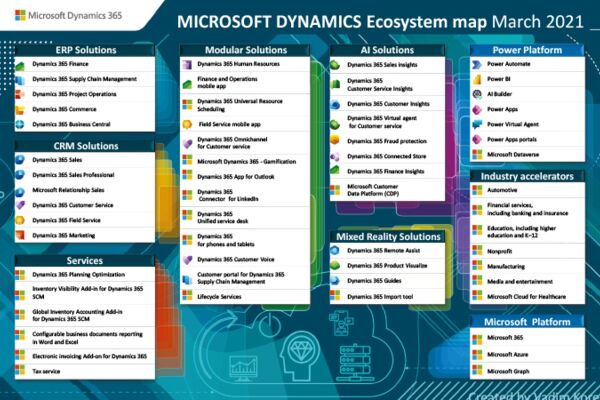Click the Dynamics 365 Marketing icon

[x=20, y=235]
